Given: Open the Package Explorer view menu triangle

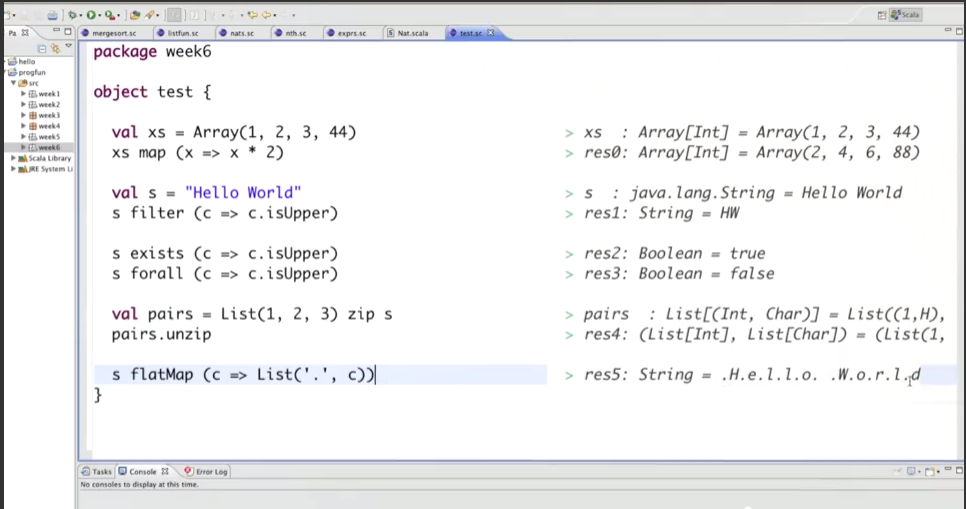Looking at the screenshot, I should click(x=68, y=46).
